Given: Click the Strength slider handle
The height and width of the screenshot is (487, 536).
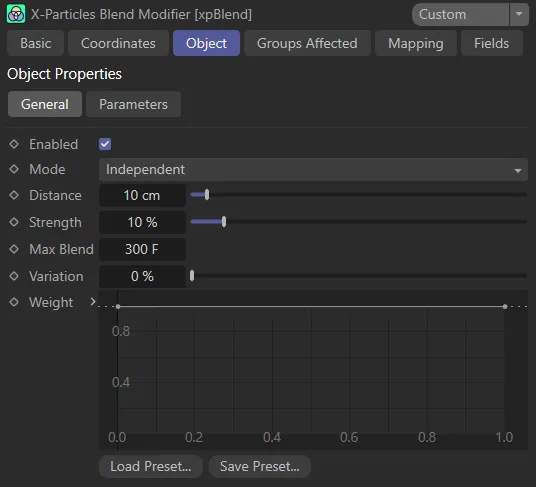Looking at the screenshot, I should (x=224, y=222).
